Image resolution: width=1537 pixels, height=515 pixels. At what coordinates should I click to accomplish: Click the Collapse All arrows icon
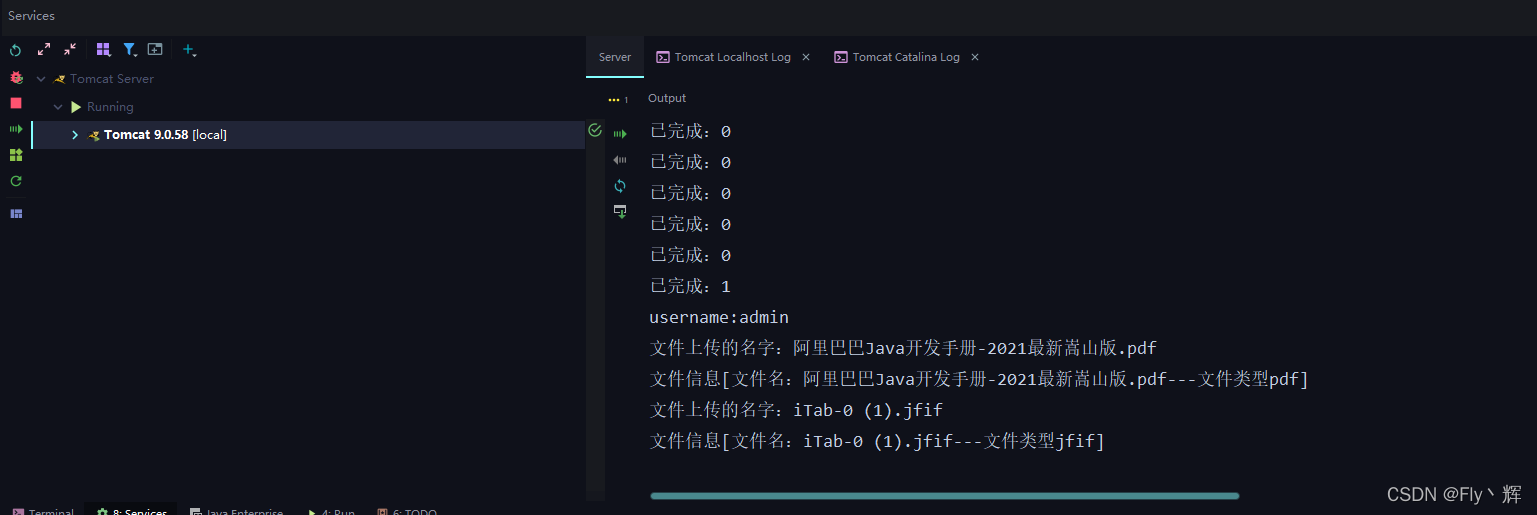point(70,49)
